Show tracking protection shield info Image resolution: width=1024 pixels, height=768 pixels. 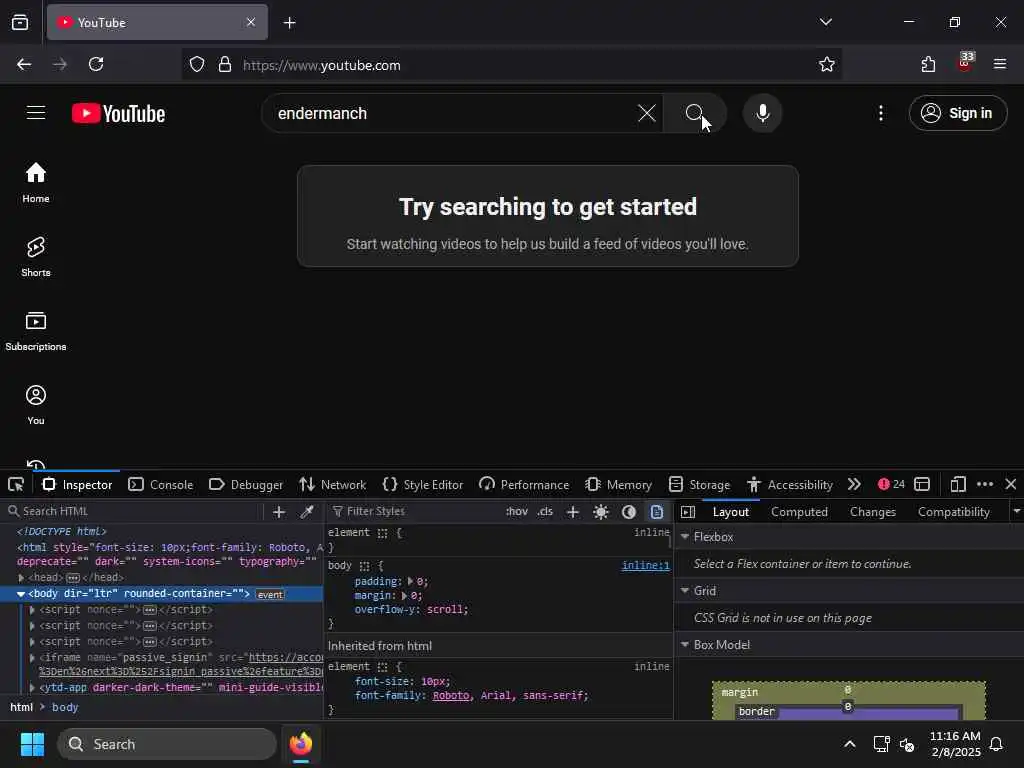(197, 64)
